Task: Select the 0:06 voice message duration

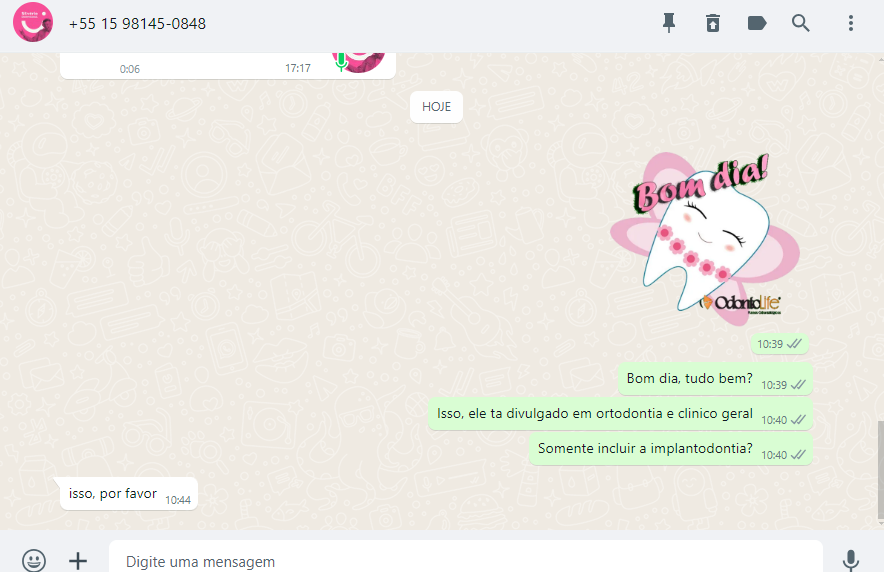Action: (130, 69)
